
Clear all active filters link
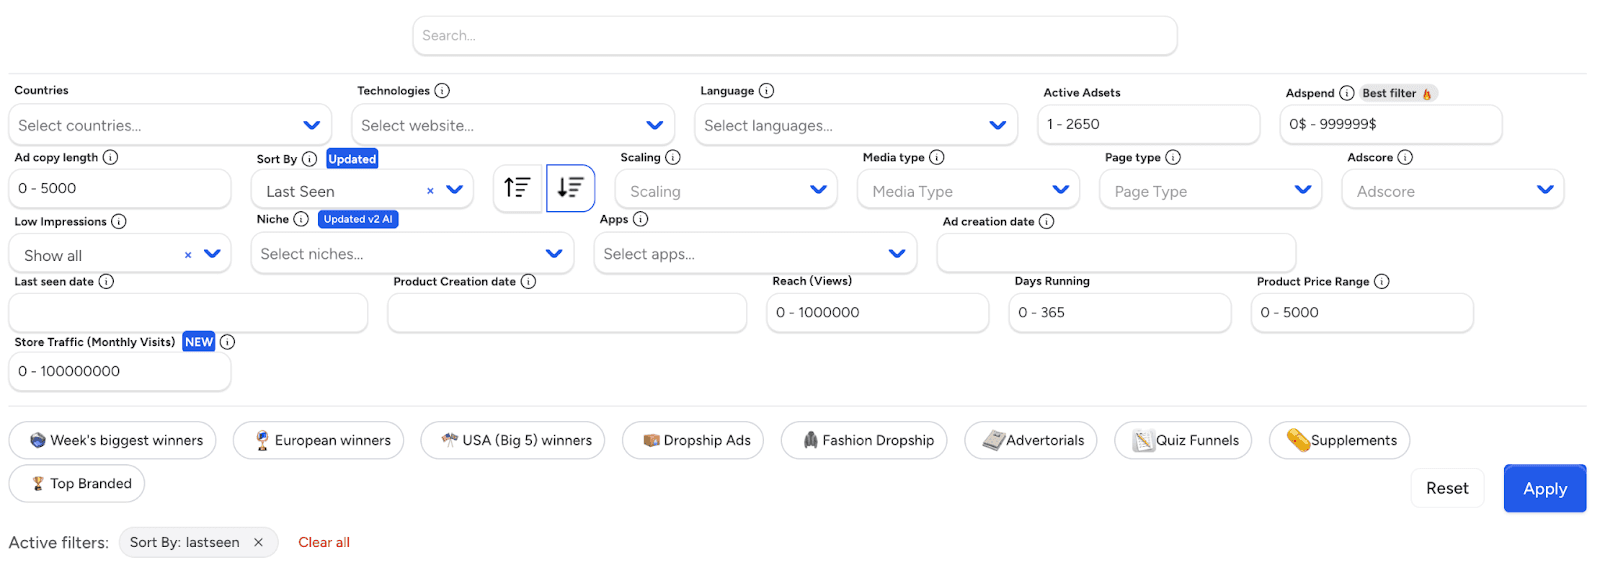click(324, 542)
